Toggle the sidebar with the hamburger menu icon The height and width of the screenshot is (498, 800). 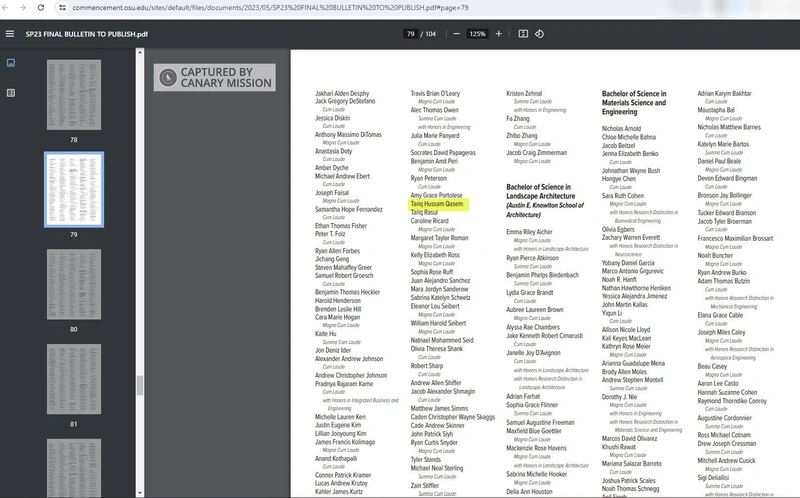pos(10,33)
